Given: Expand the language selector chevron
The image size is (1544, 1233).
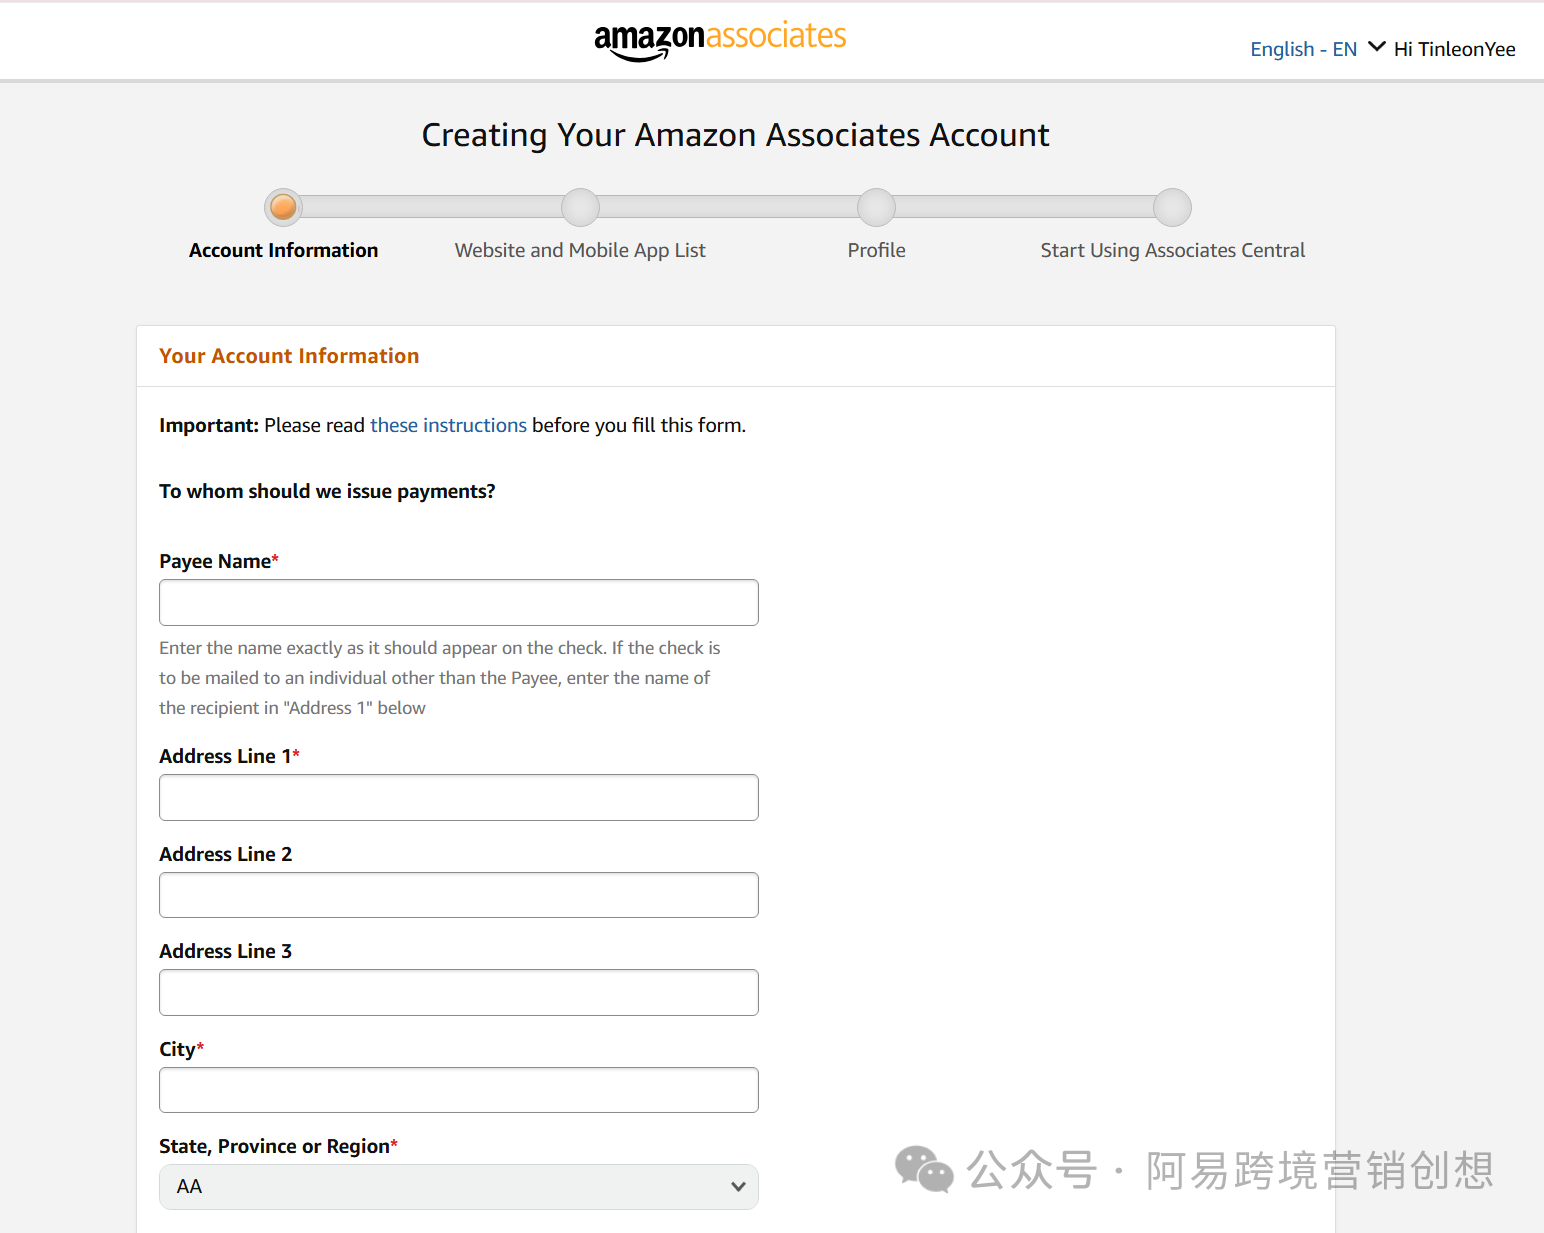Looking at the screenshot, I should tap(1376, 47).
